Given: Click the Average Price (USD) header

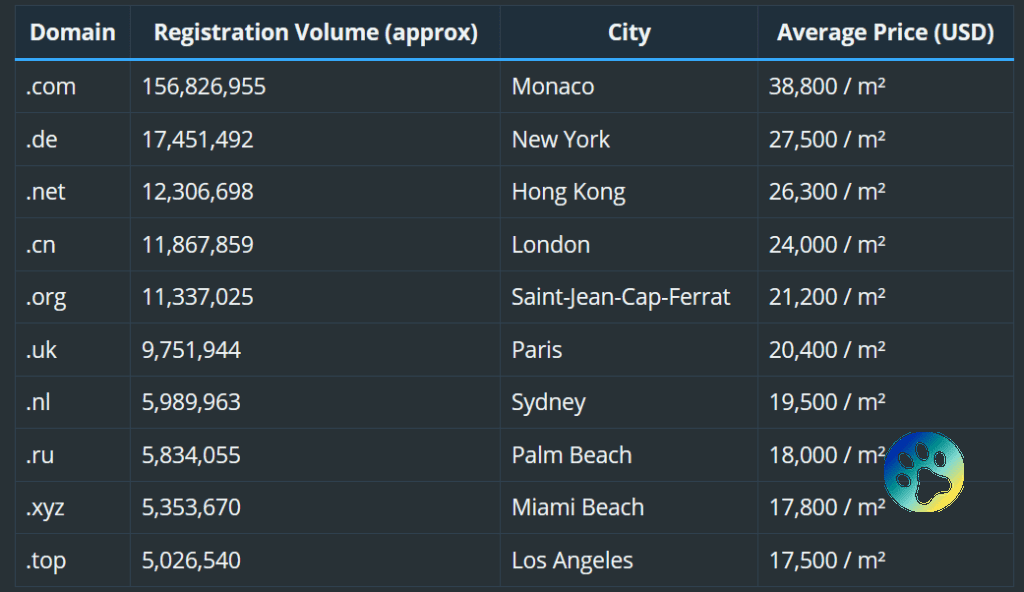Looking at the screenshot, I should coord(885,33).
